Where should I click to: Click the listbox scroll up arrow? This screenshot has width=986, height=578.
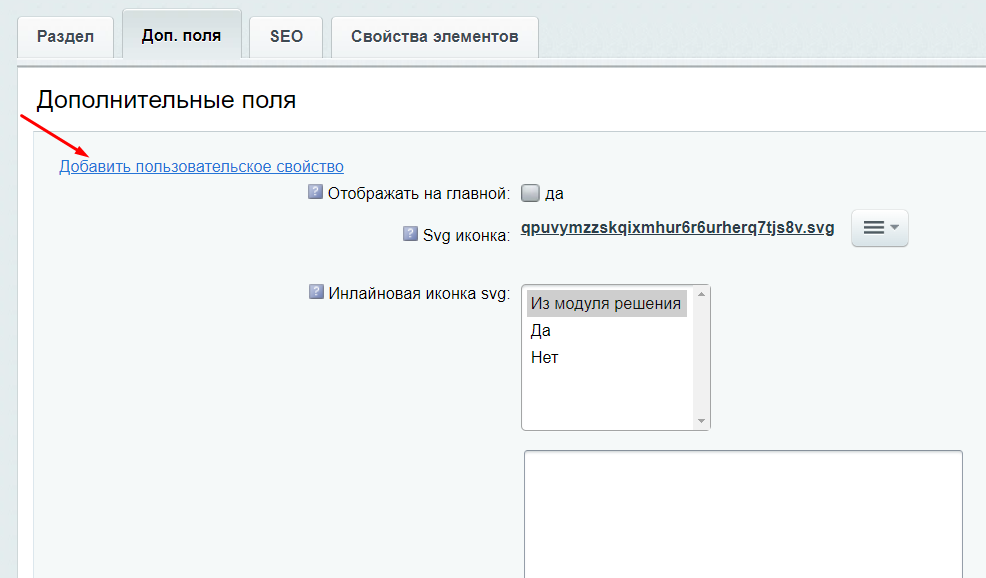[x=701, y=294]
